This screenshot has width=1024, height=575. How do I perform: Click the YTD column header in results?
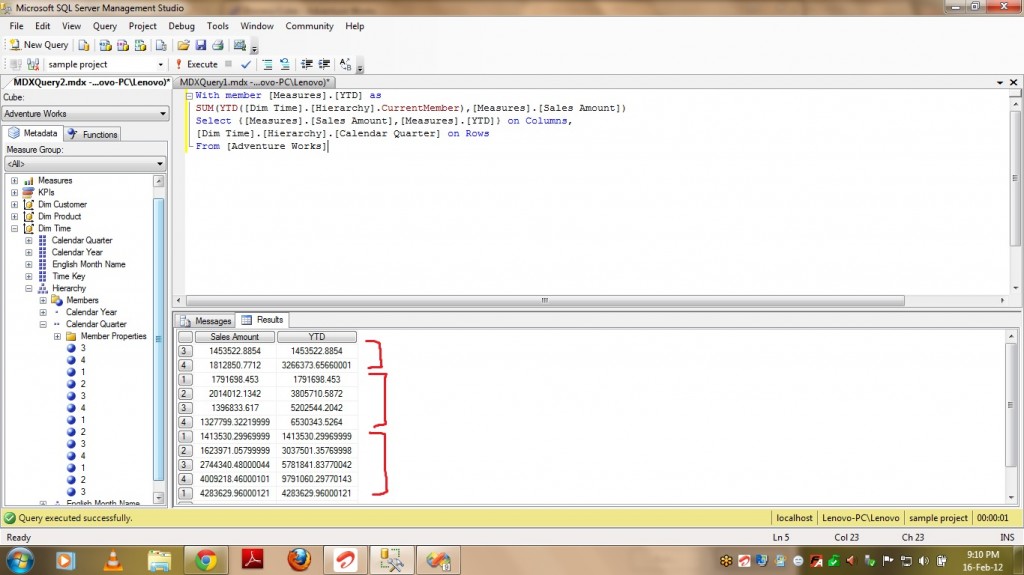pyautogui.click(x=316, y=337)
